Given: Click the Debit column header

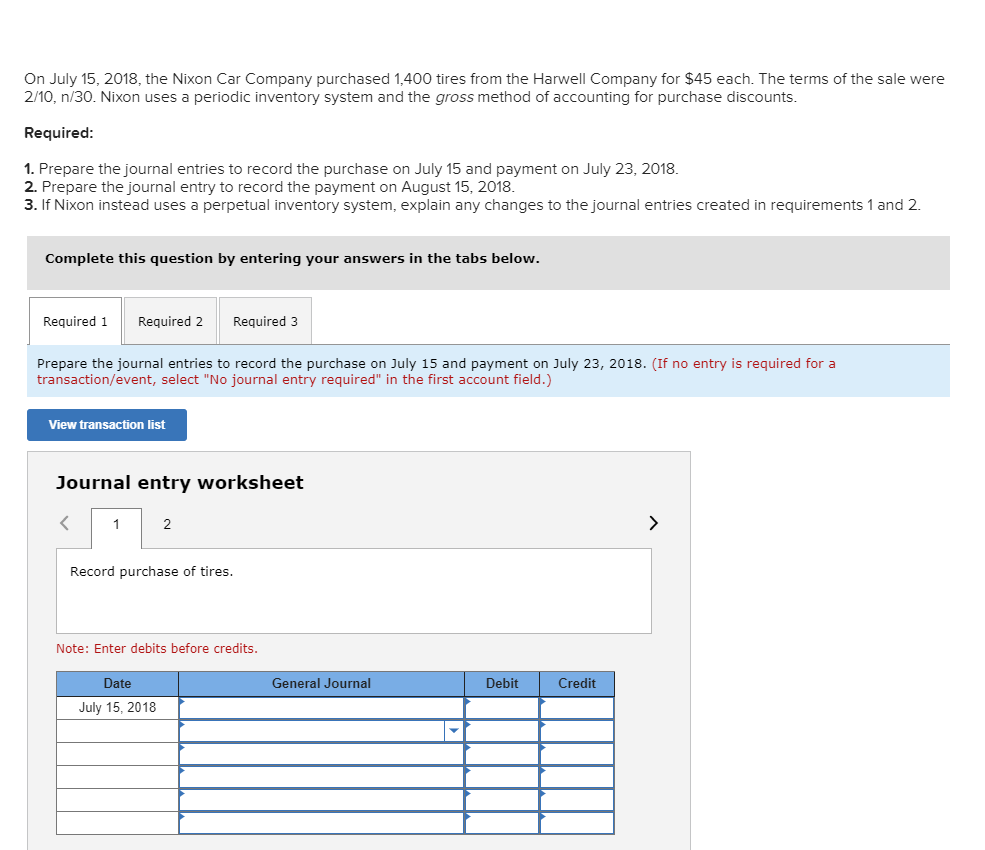Looking at the screenshot, I should [x=501, y=683].
